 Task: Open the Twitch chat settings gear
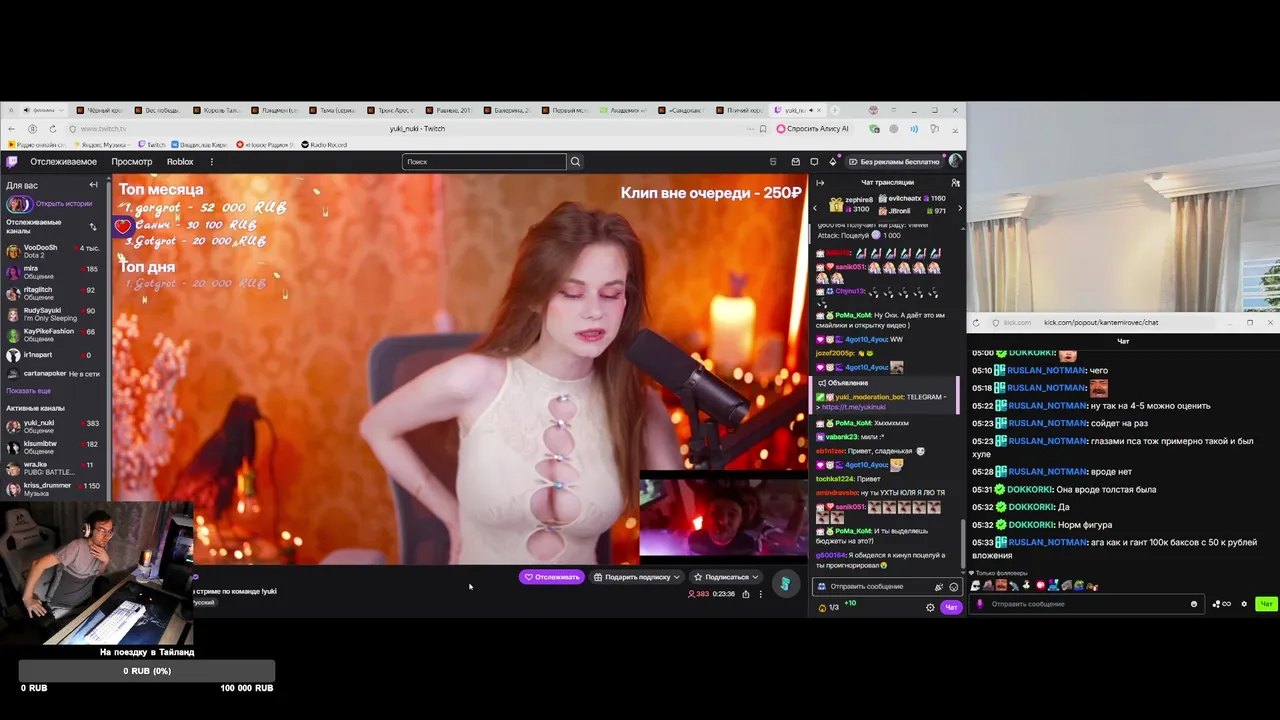[x=930, y=607]
